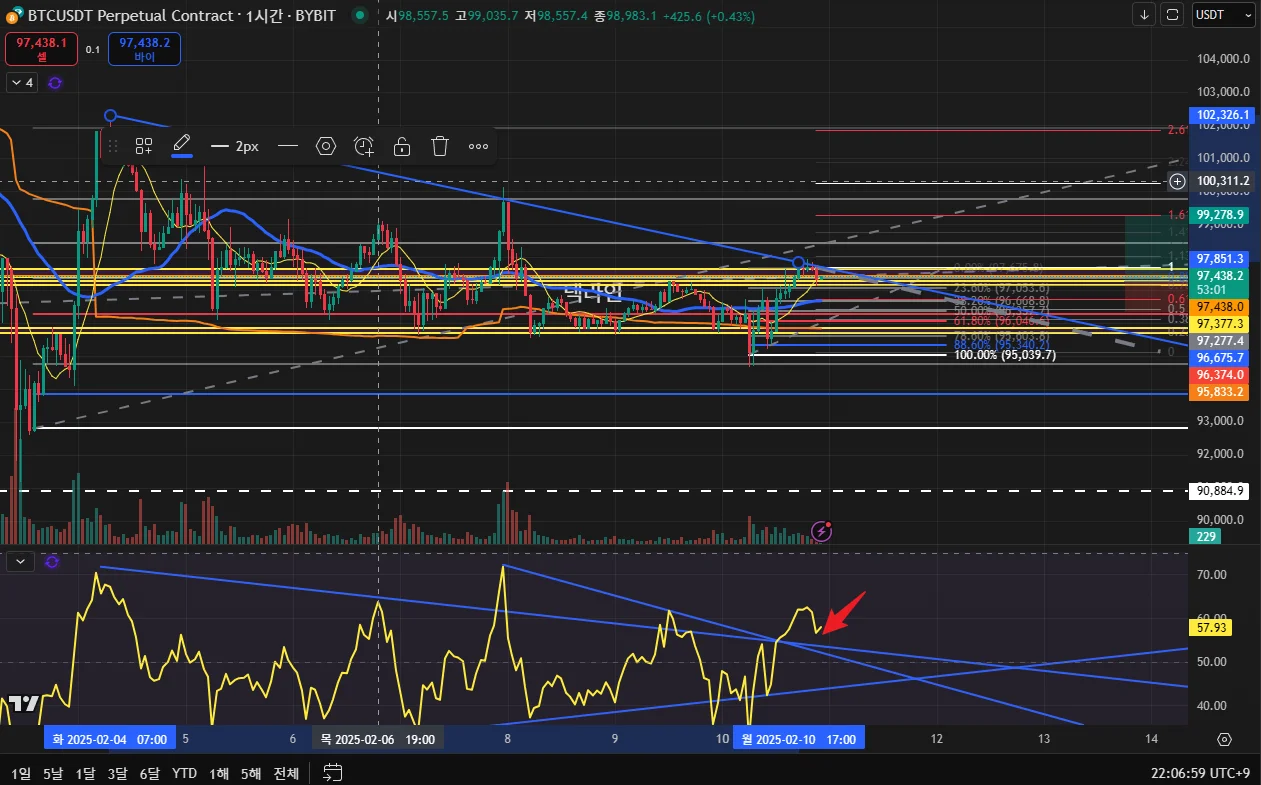
Task: Click the gray 97,277.4 price label
Action: pos(1221,341)
